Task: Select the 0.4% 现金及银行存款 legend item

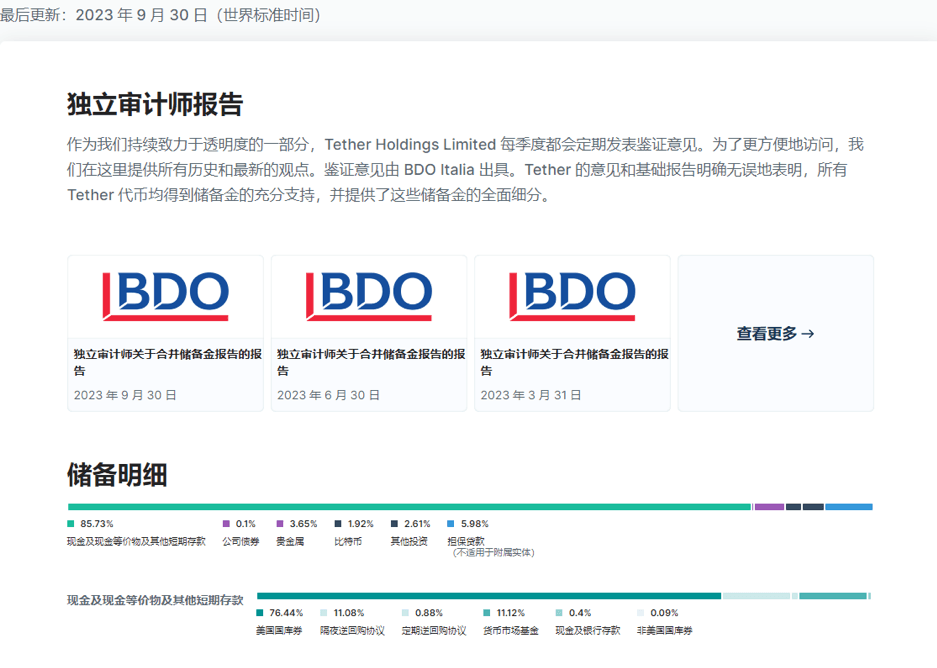Action: 559,613
